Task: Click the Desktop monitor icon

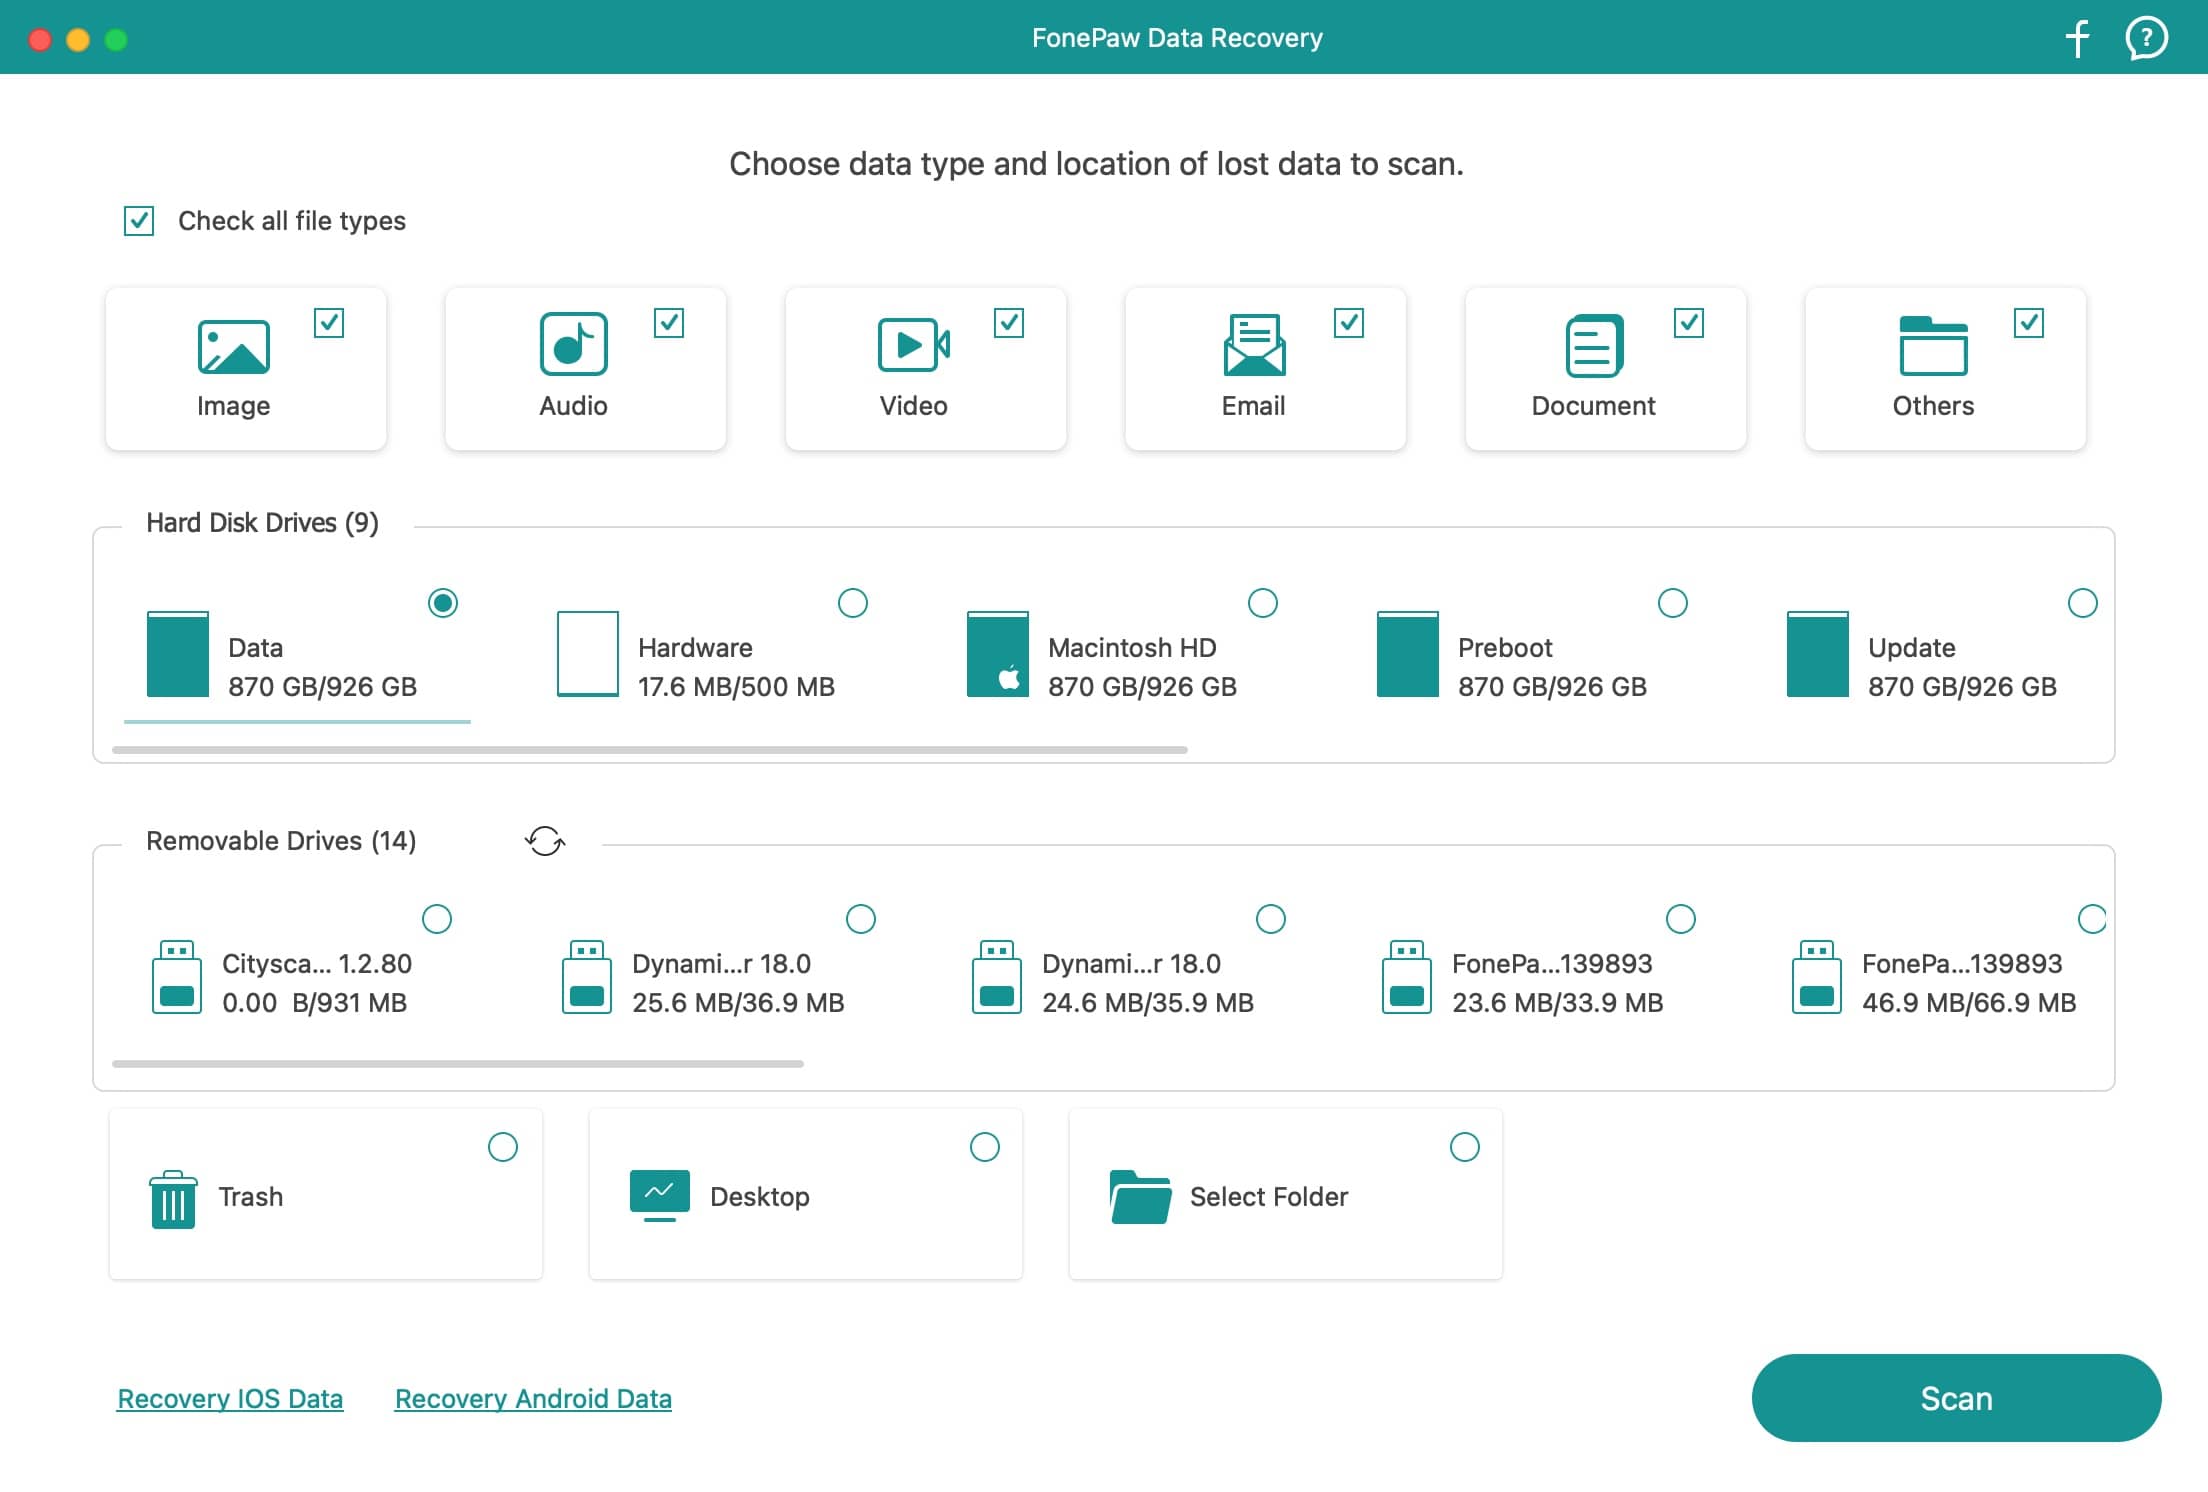Action: coord(660,1195)
